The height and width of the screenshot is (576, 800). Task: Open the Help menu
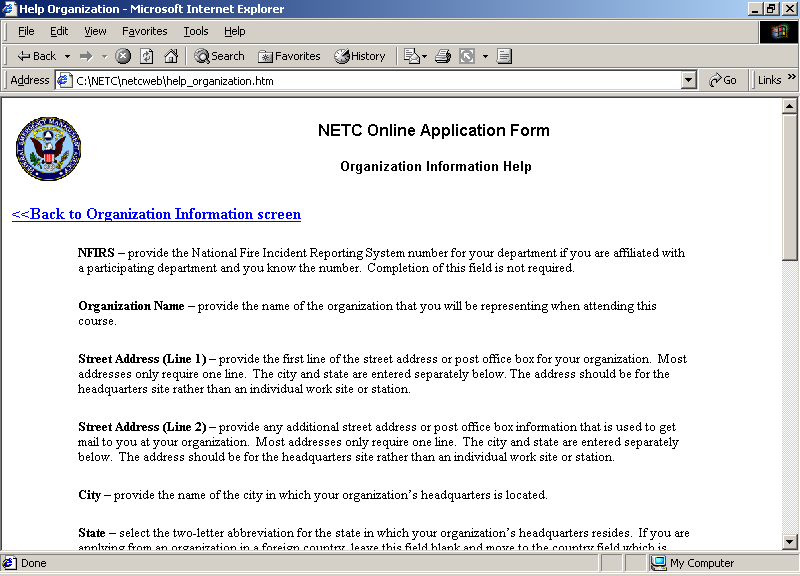pyautogui.click(x=235, y=32)
